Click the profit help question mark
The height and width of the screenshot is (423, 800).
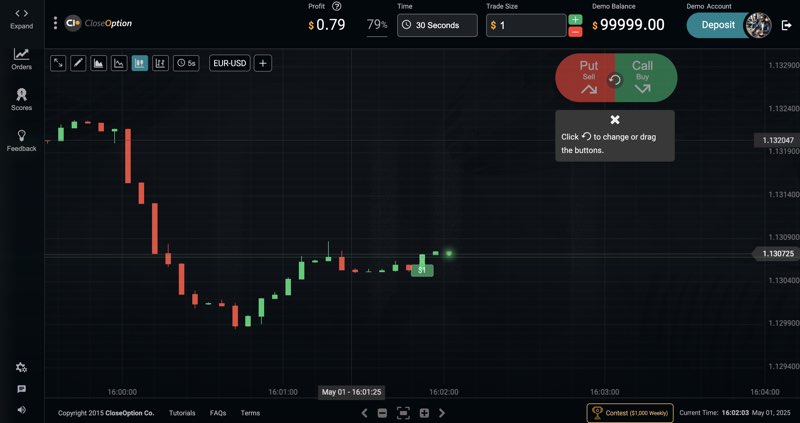click(336, 7)
